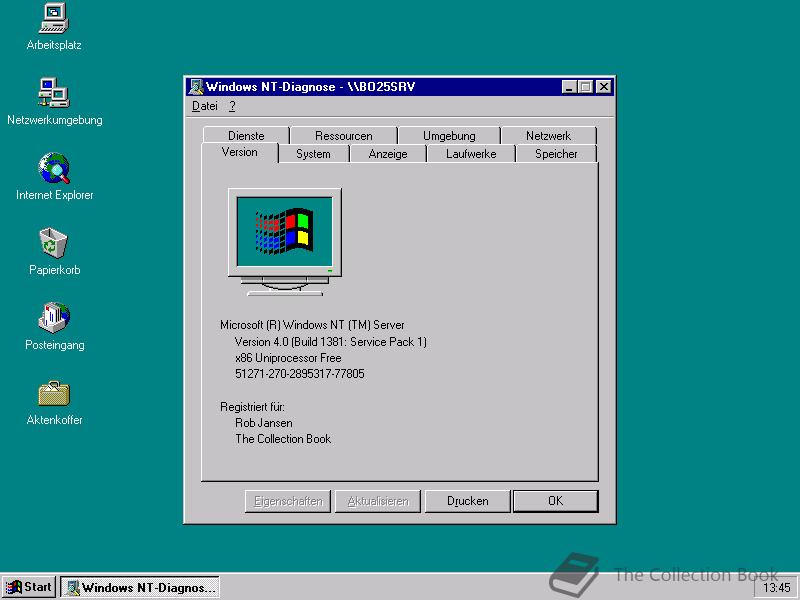Click the "Microsoft (R) Windows NT (TM) Server" line
800x600 pixels.
coord(312,325)
